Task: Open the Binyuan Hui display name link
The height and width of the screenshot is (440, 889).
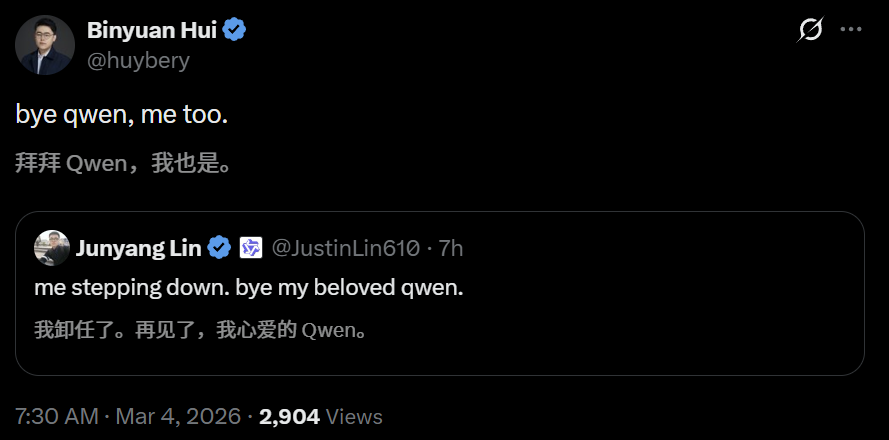Action: (150, 30)
